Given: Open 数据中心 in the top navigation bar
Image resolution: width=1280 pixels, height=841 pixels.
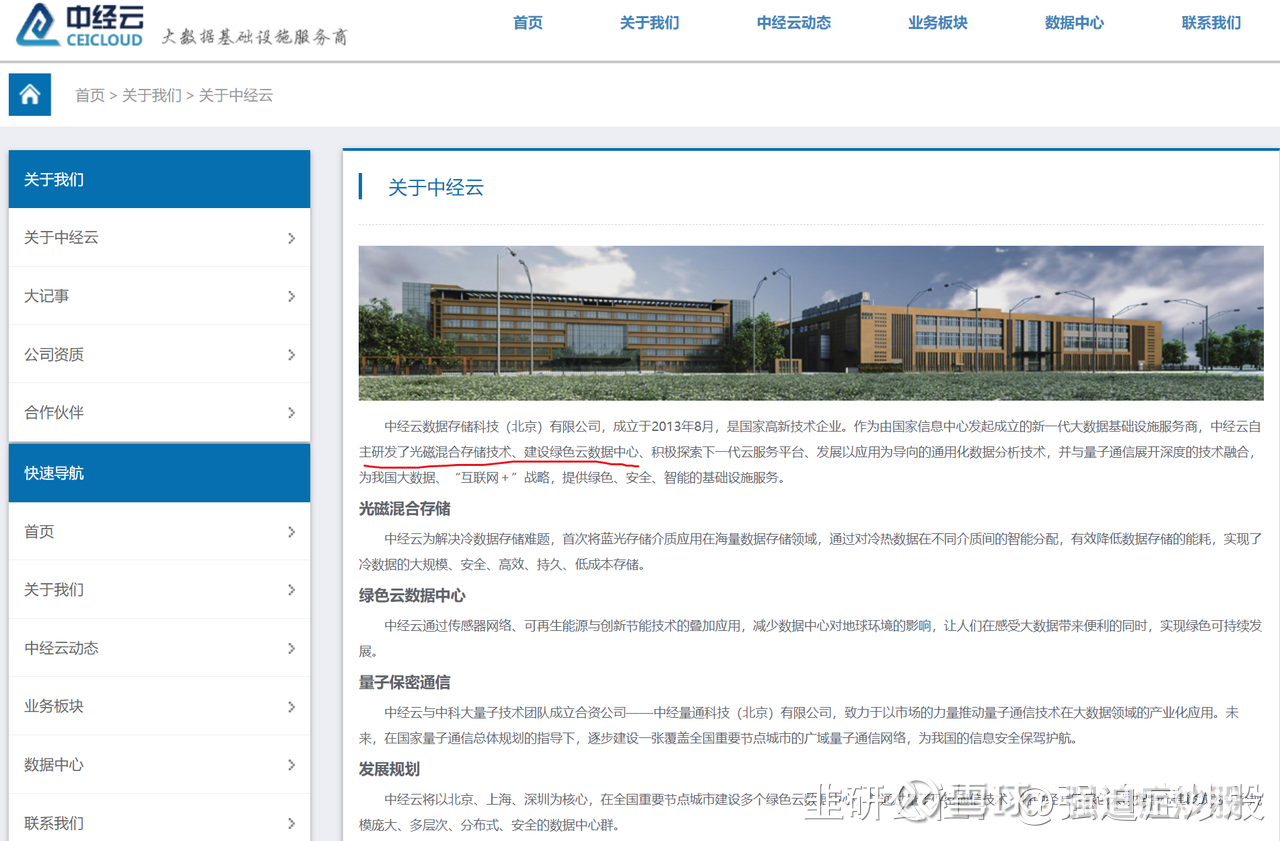Looking at the screenshot, I should (x=1074, y=23).
